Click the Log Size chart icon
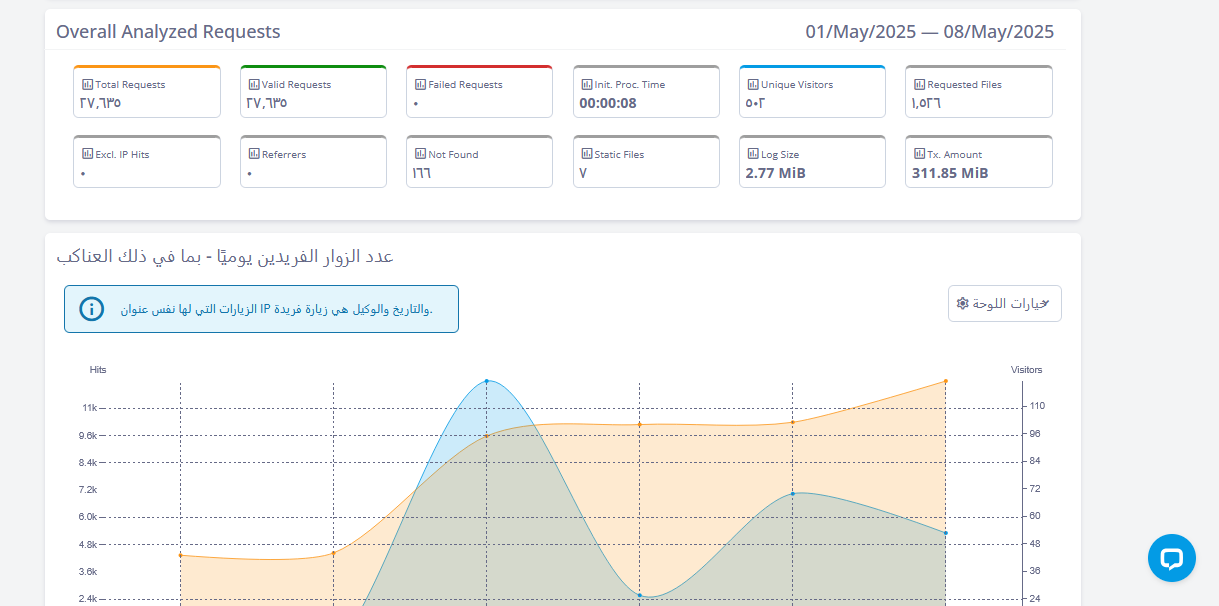Viewport: 1219px width, 606px height. point(753,155)
